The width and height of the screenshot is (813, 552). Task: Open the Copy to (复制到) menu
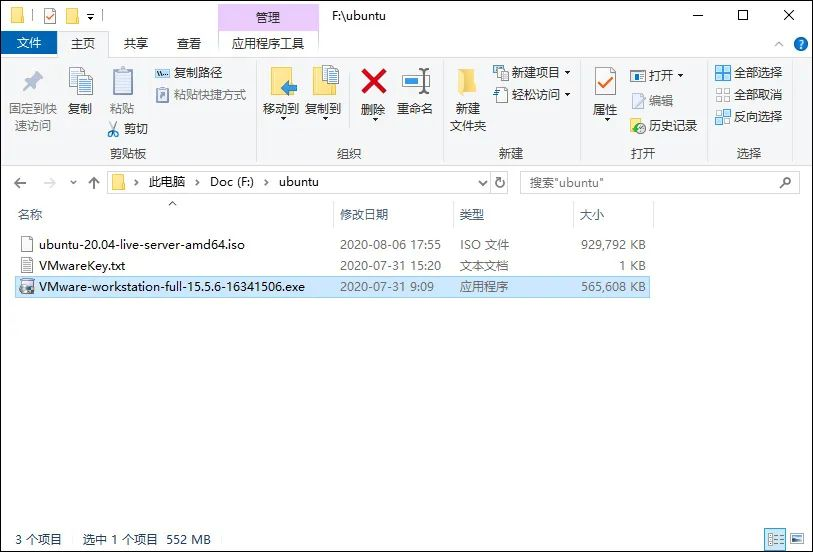pos(324,93)
